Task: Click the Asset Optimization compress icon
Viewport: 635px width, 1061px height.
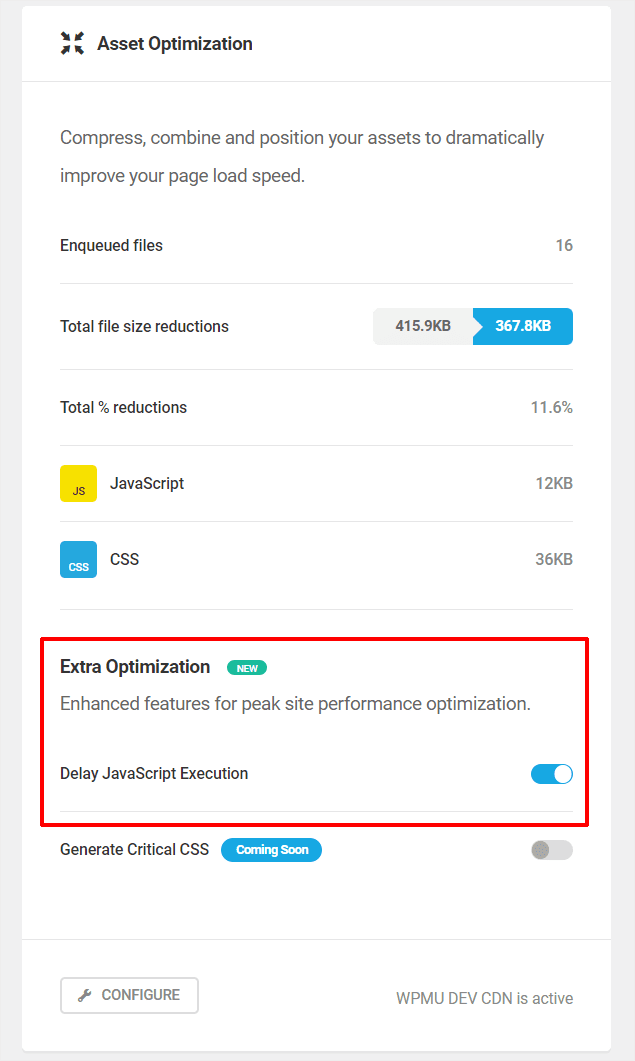Action: point(71,43)
